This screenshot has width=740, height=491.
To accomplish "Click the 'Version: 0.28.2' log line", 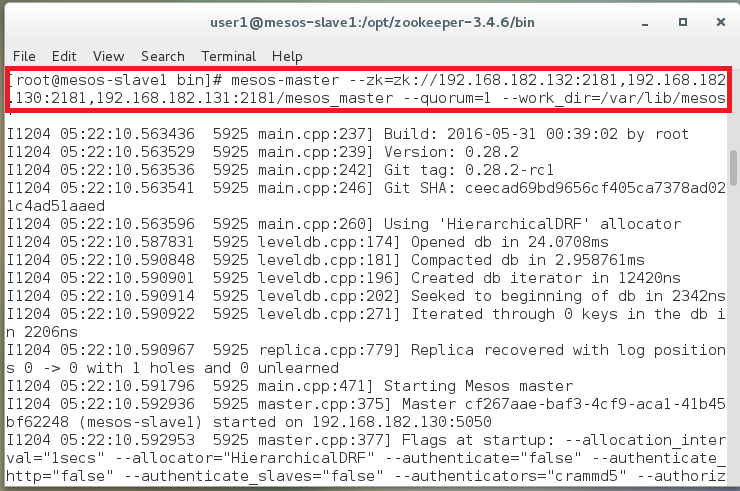I will (262, 152).
